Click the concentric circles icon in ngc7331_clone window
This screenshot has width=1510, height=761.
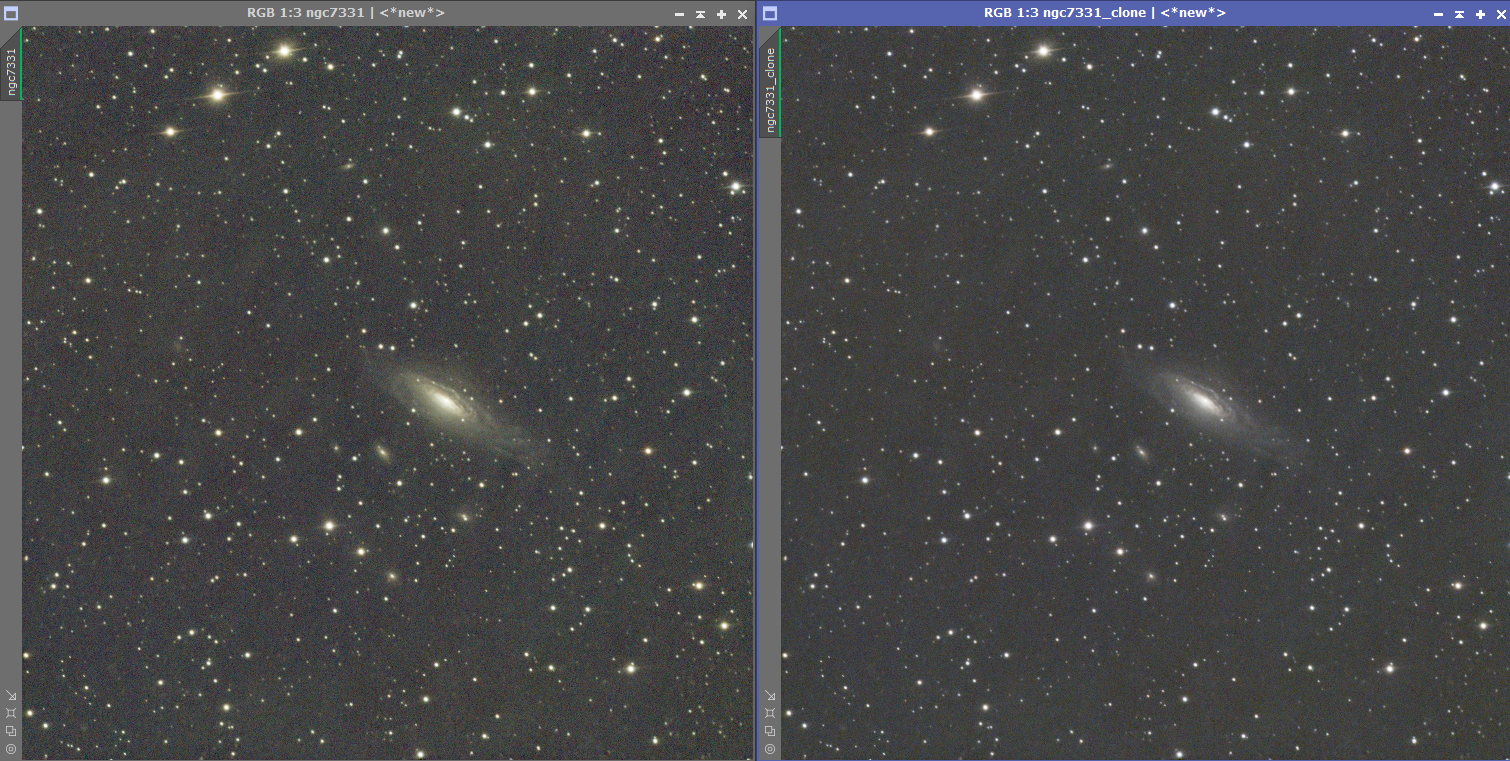pos(769,748)
